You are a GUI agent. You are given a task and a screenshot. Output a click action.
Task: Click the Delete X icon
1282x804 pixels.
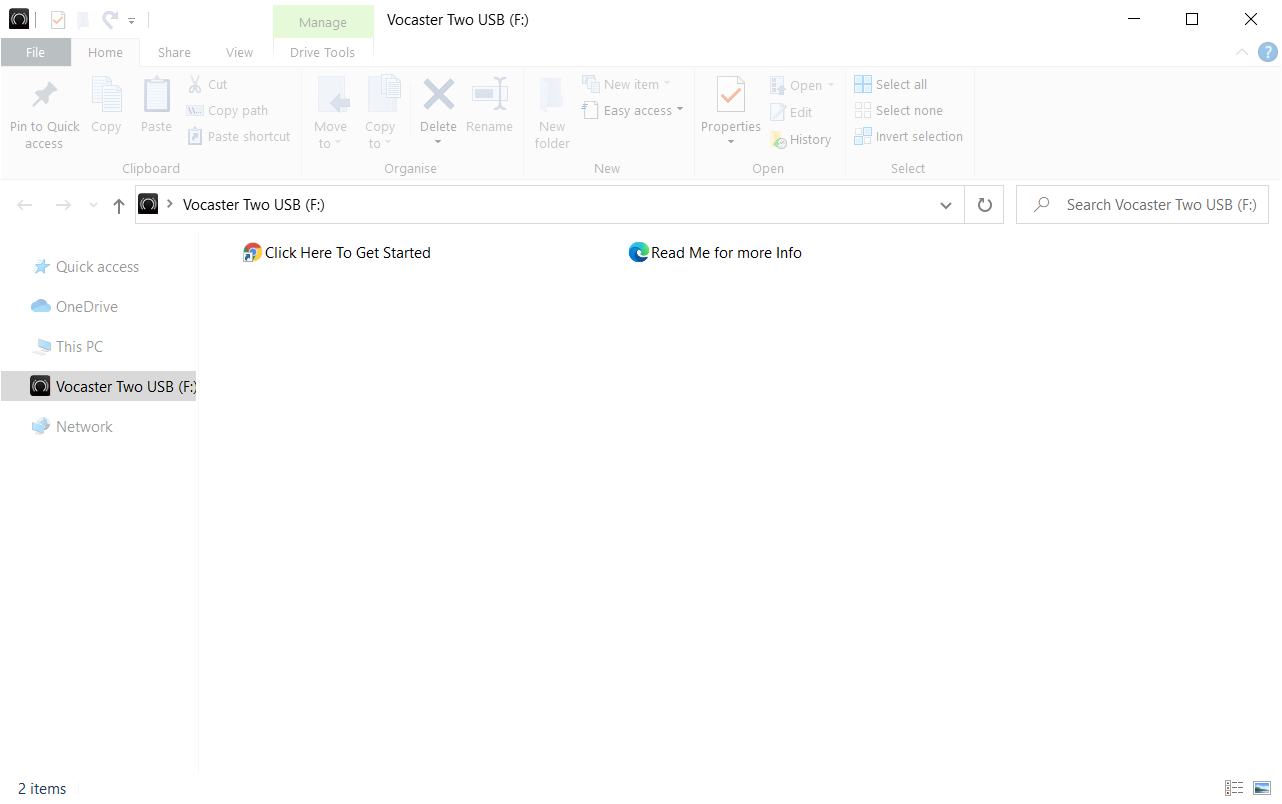[438, 96]
